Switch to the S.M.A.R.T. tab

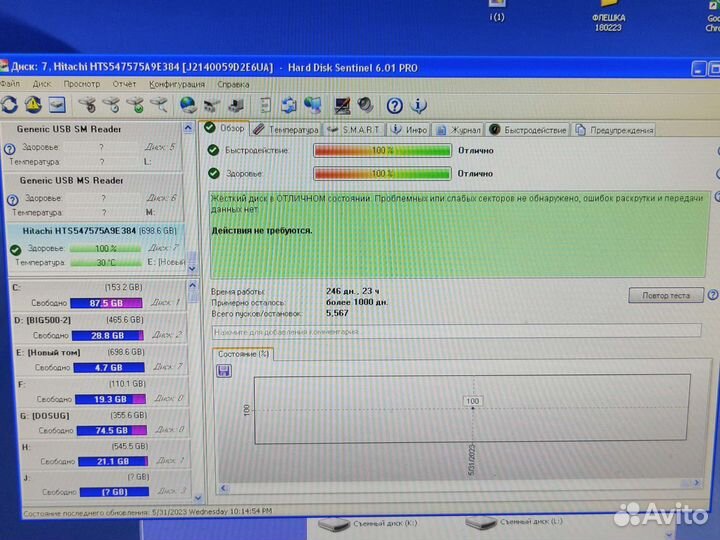[x=354, y=130]
